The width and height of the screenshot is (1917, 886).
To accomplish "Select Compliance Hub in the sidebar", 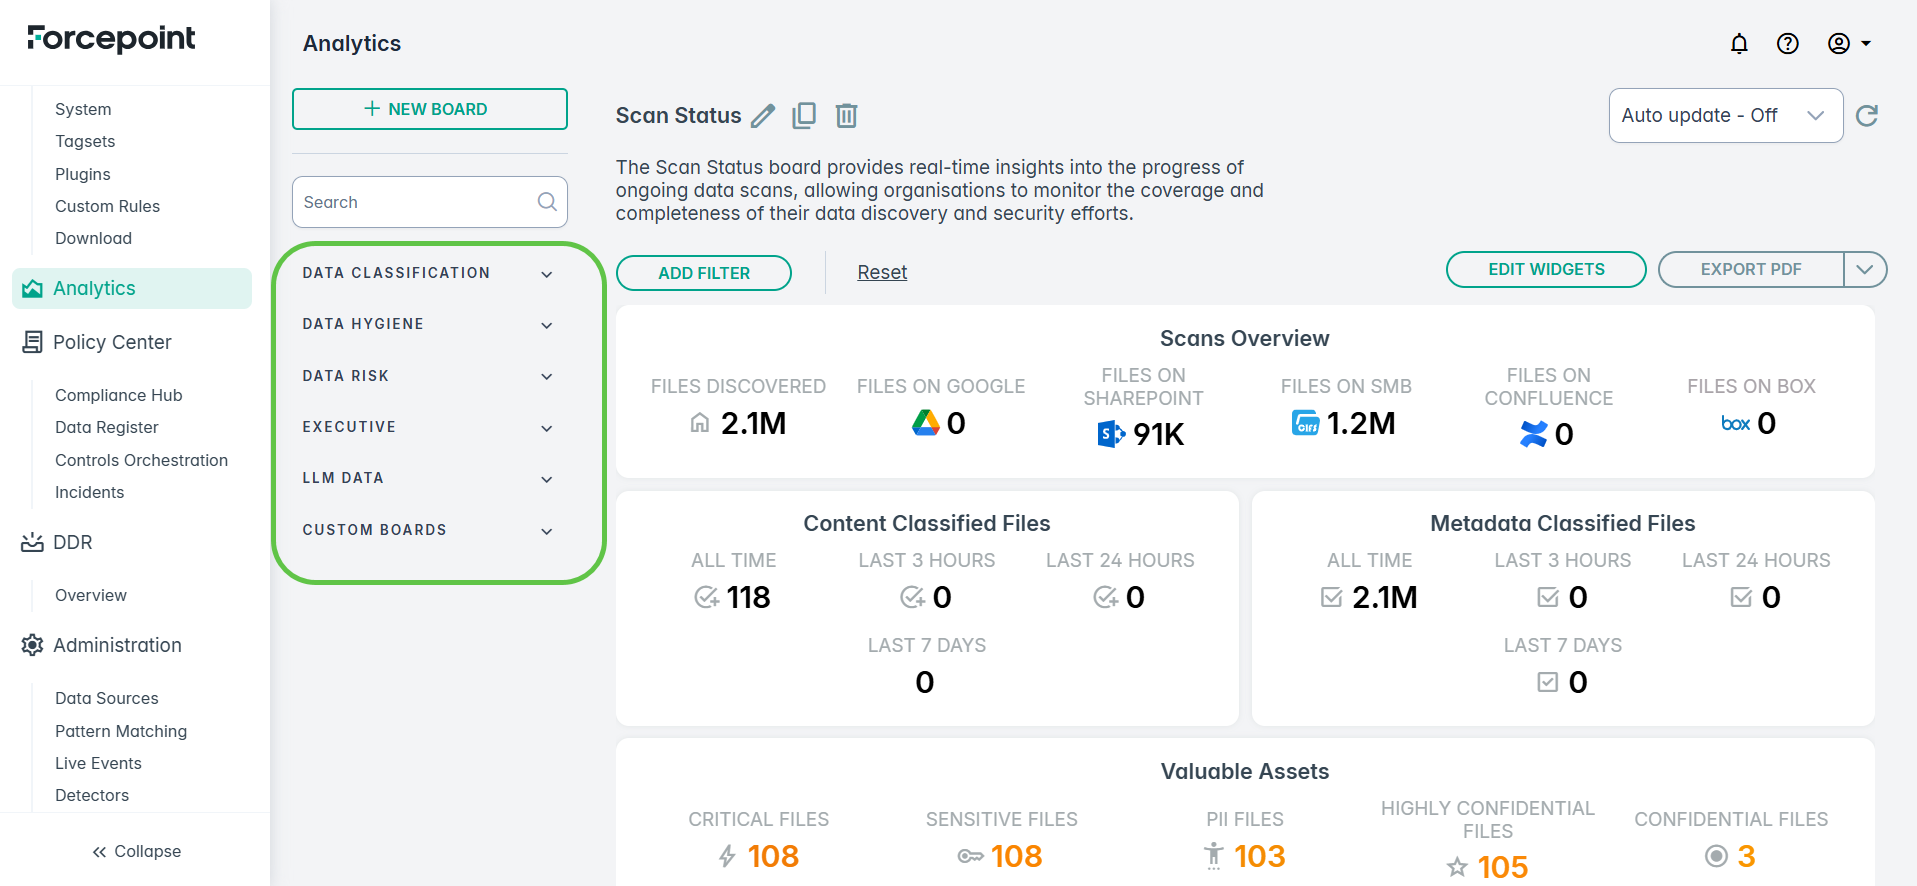I will [x=118, y=395].
